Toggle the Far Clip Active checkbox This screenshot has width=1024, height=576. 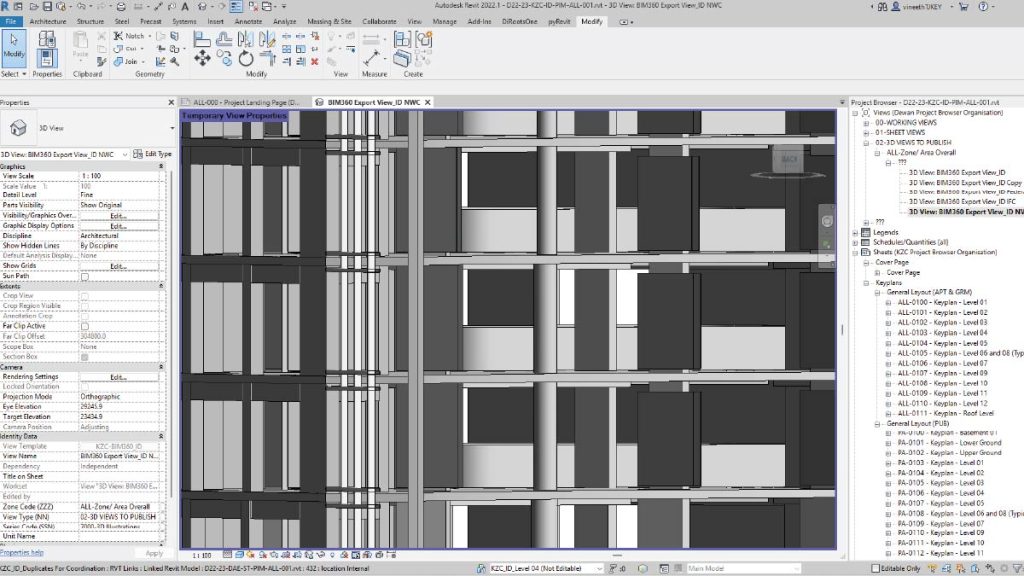[84, 327]
